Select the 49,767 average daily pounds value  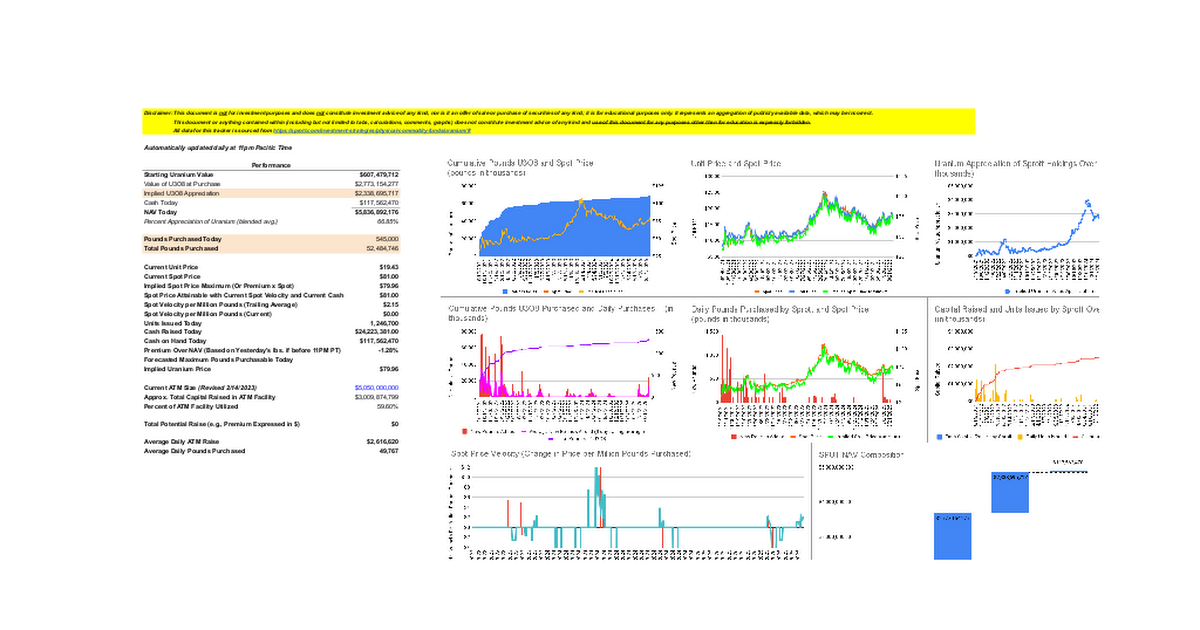(389, 451)
